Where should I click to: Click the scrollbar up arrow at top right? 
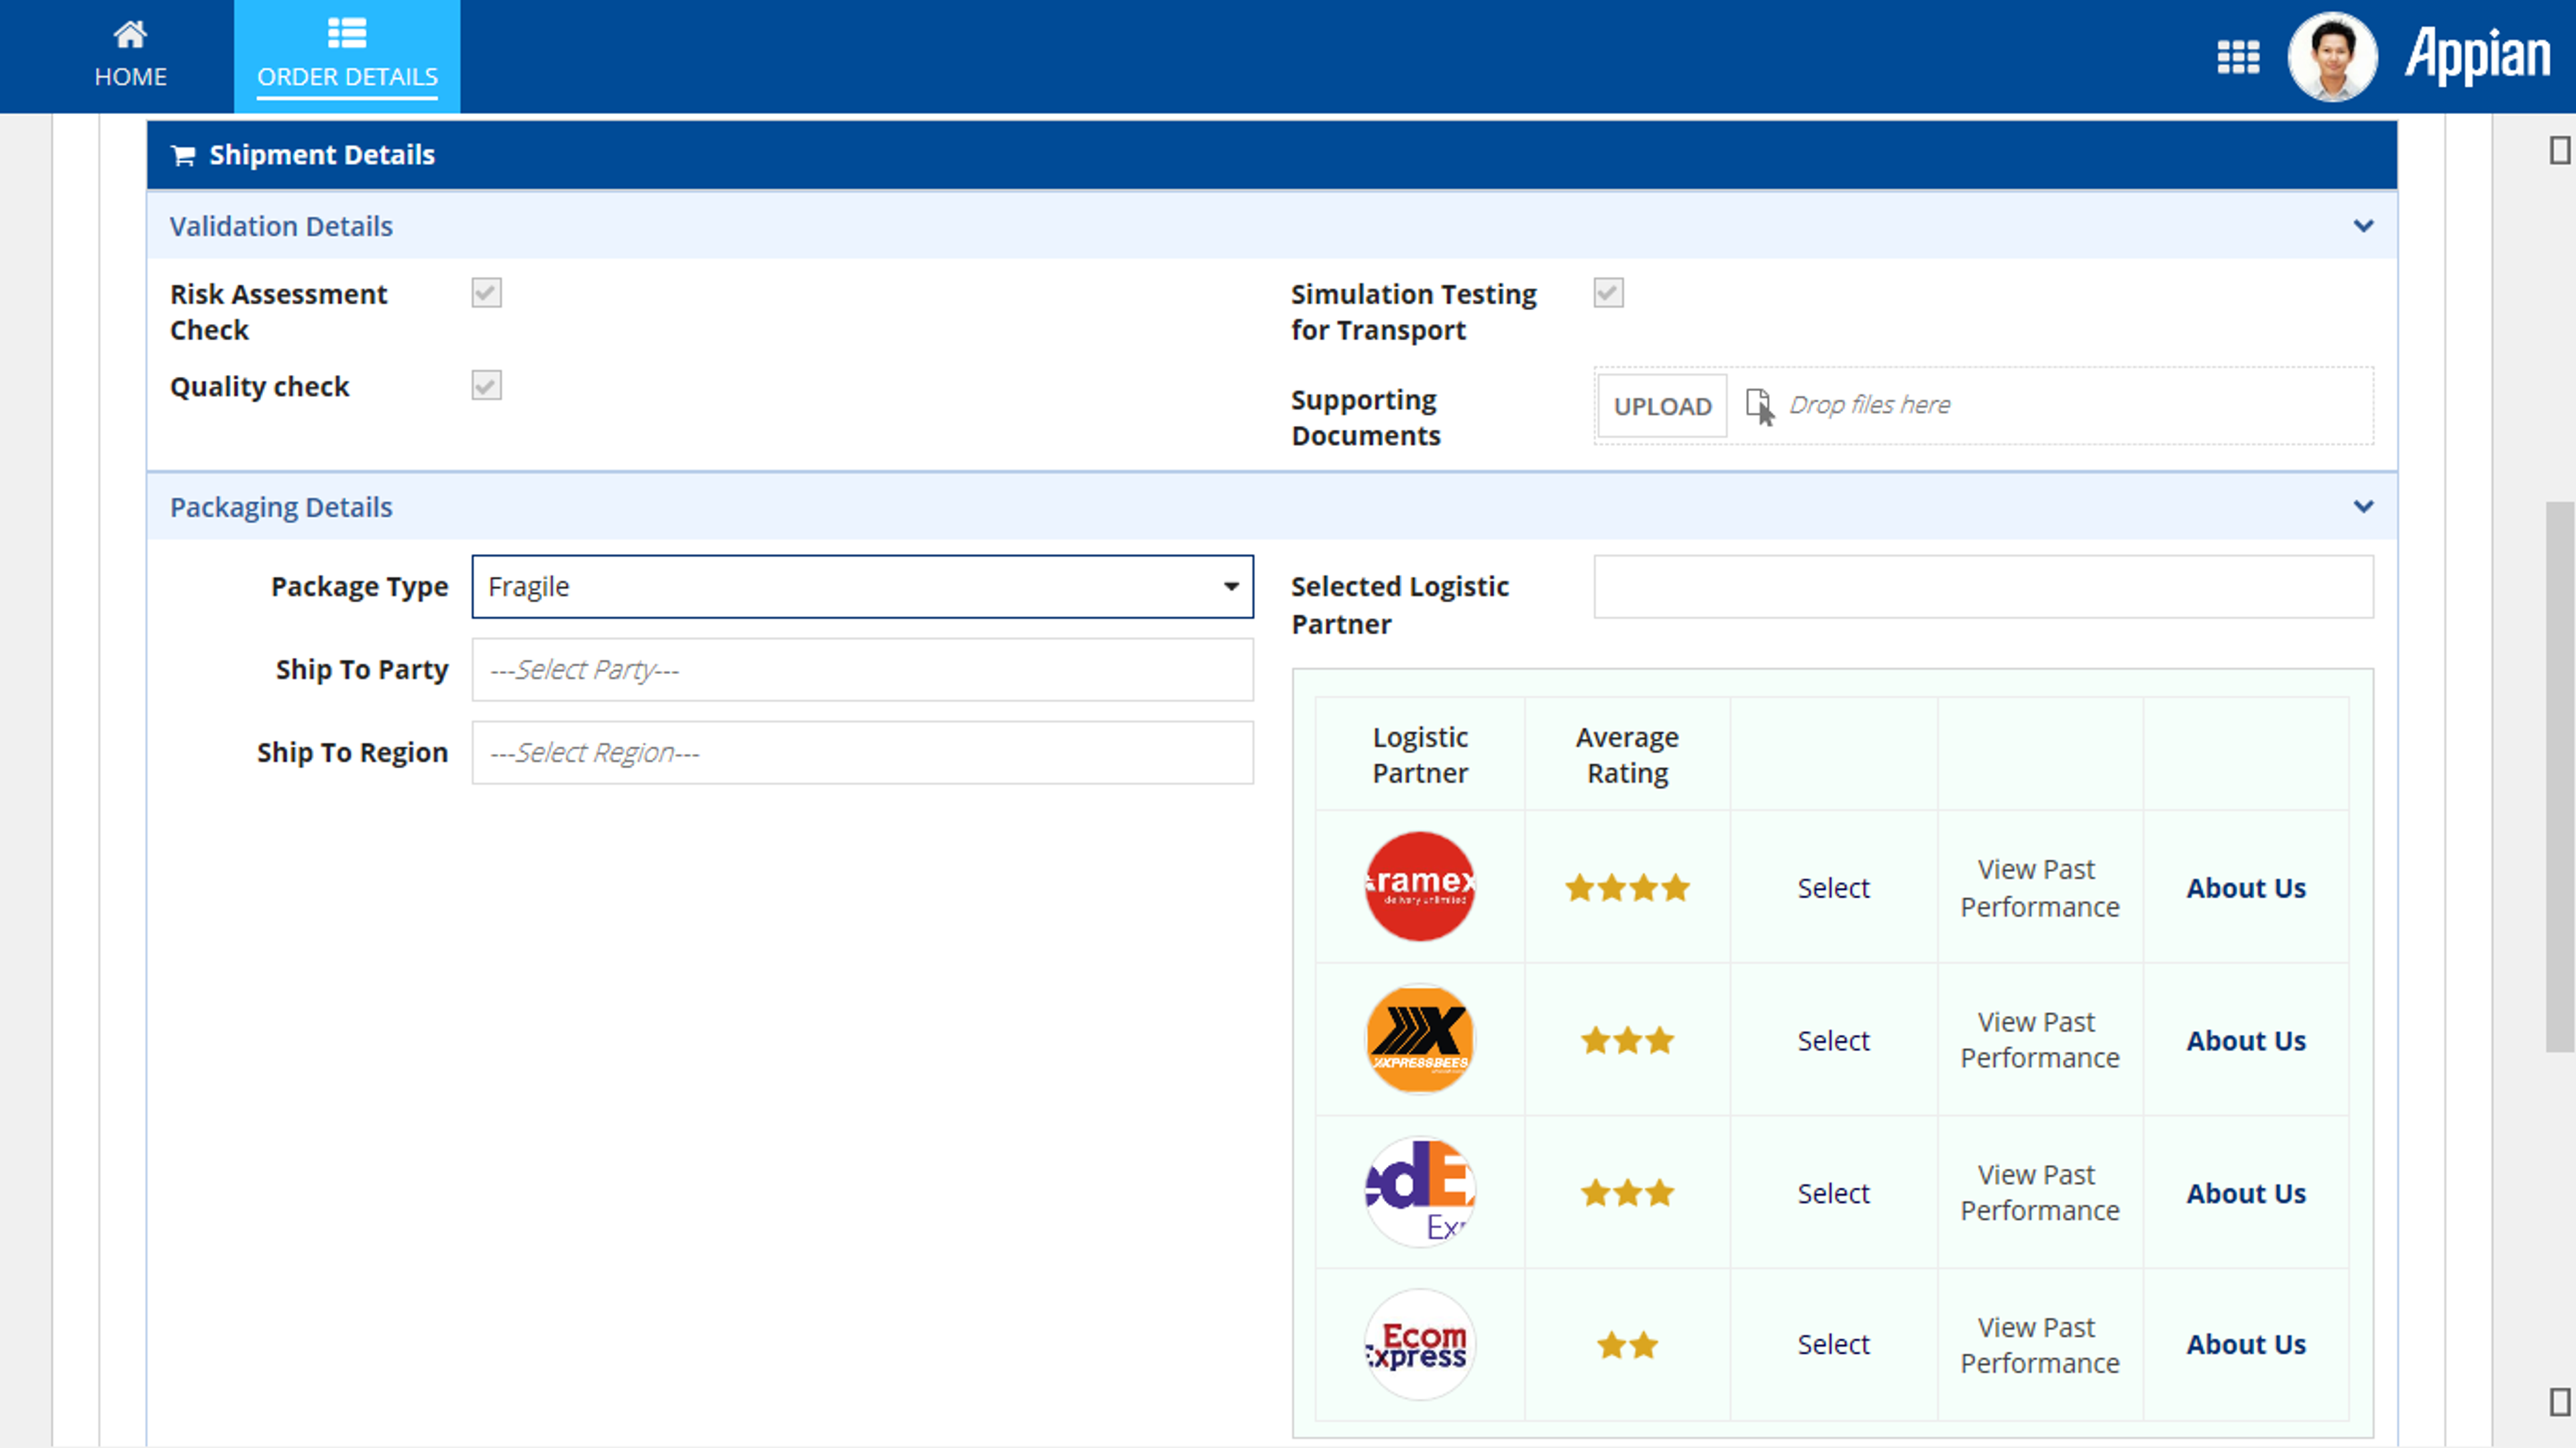click(x=2560, y=151)
